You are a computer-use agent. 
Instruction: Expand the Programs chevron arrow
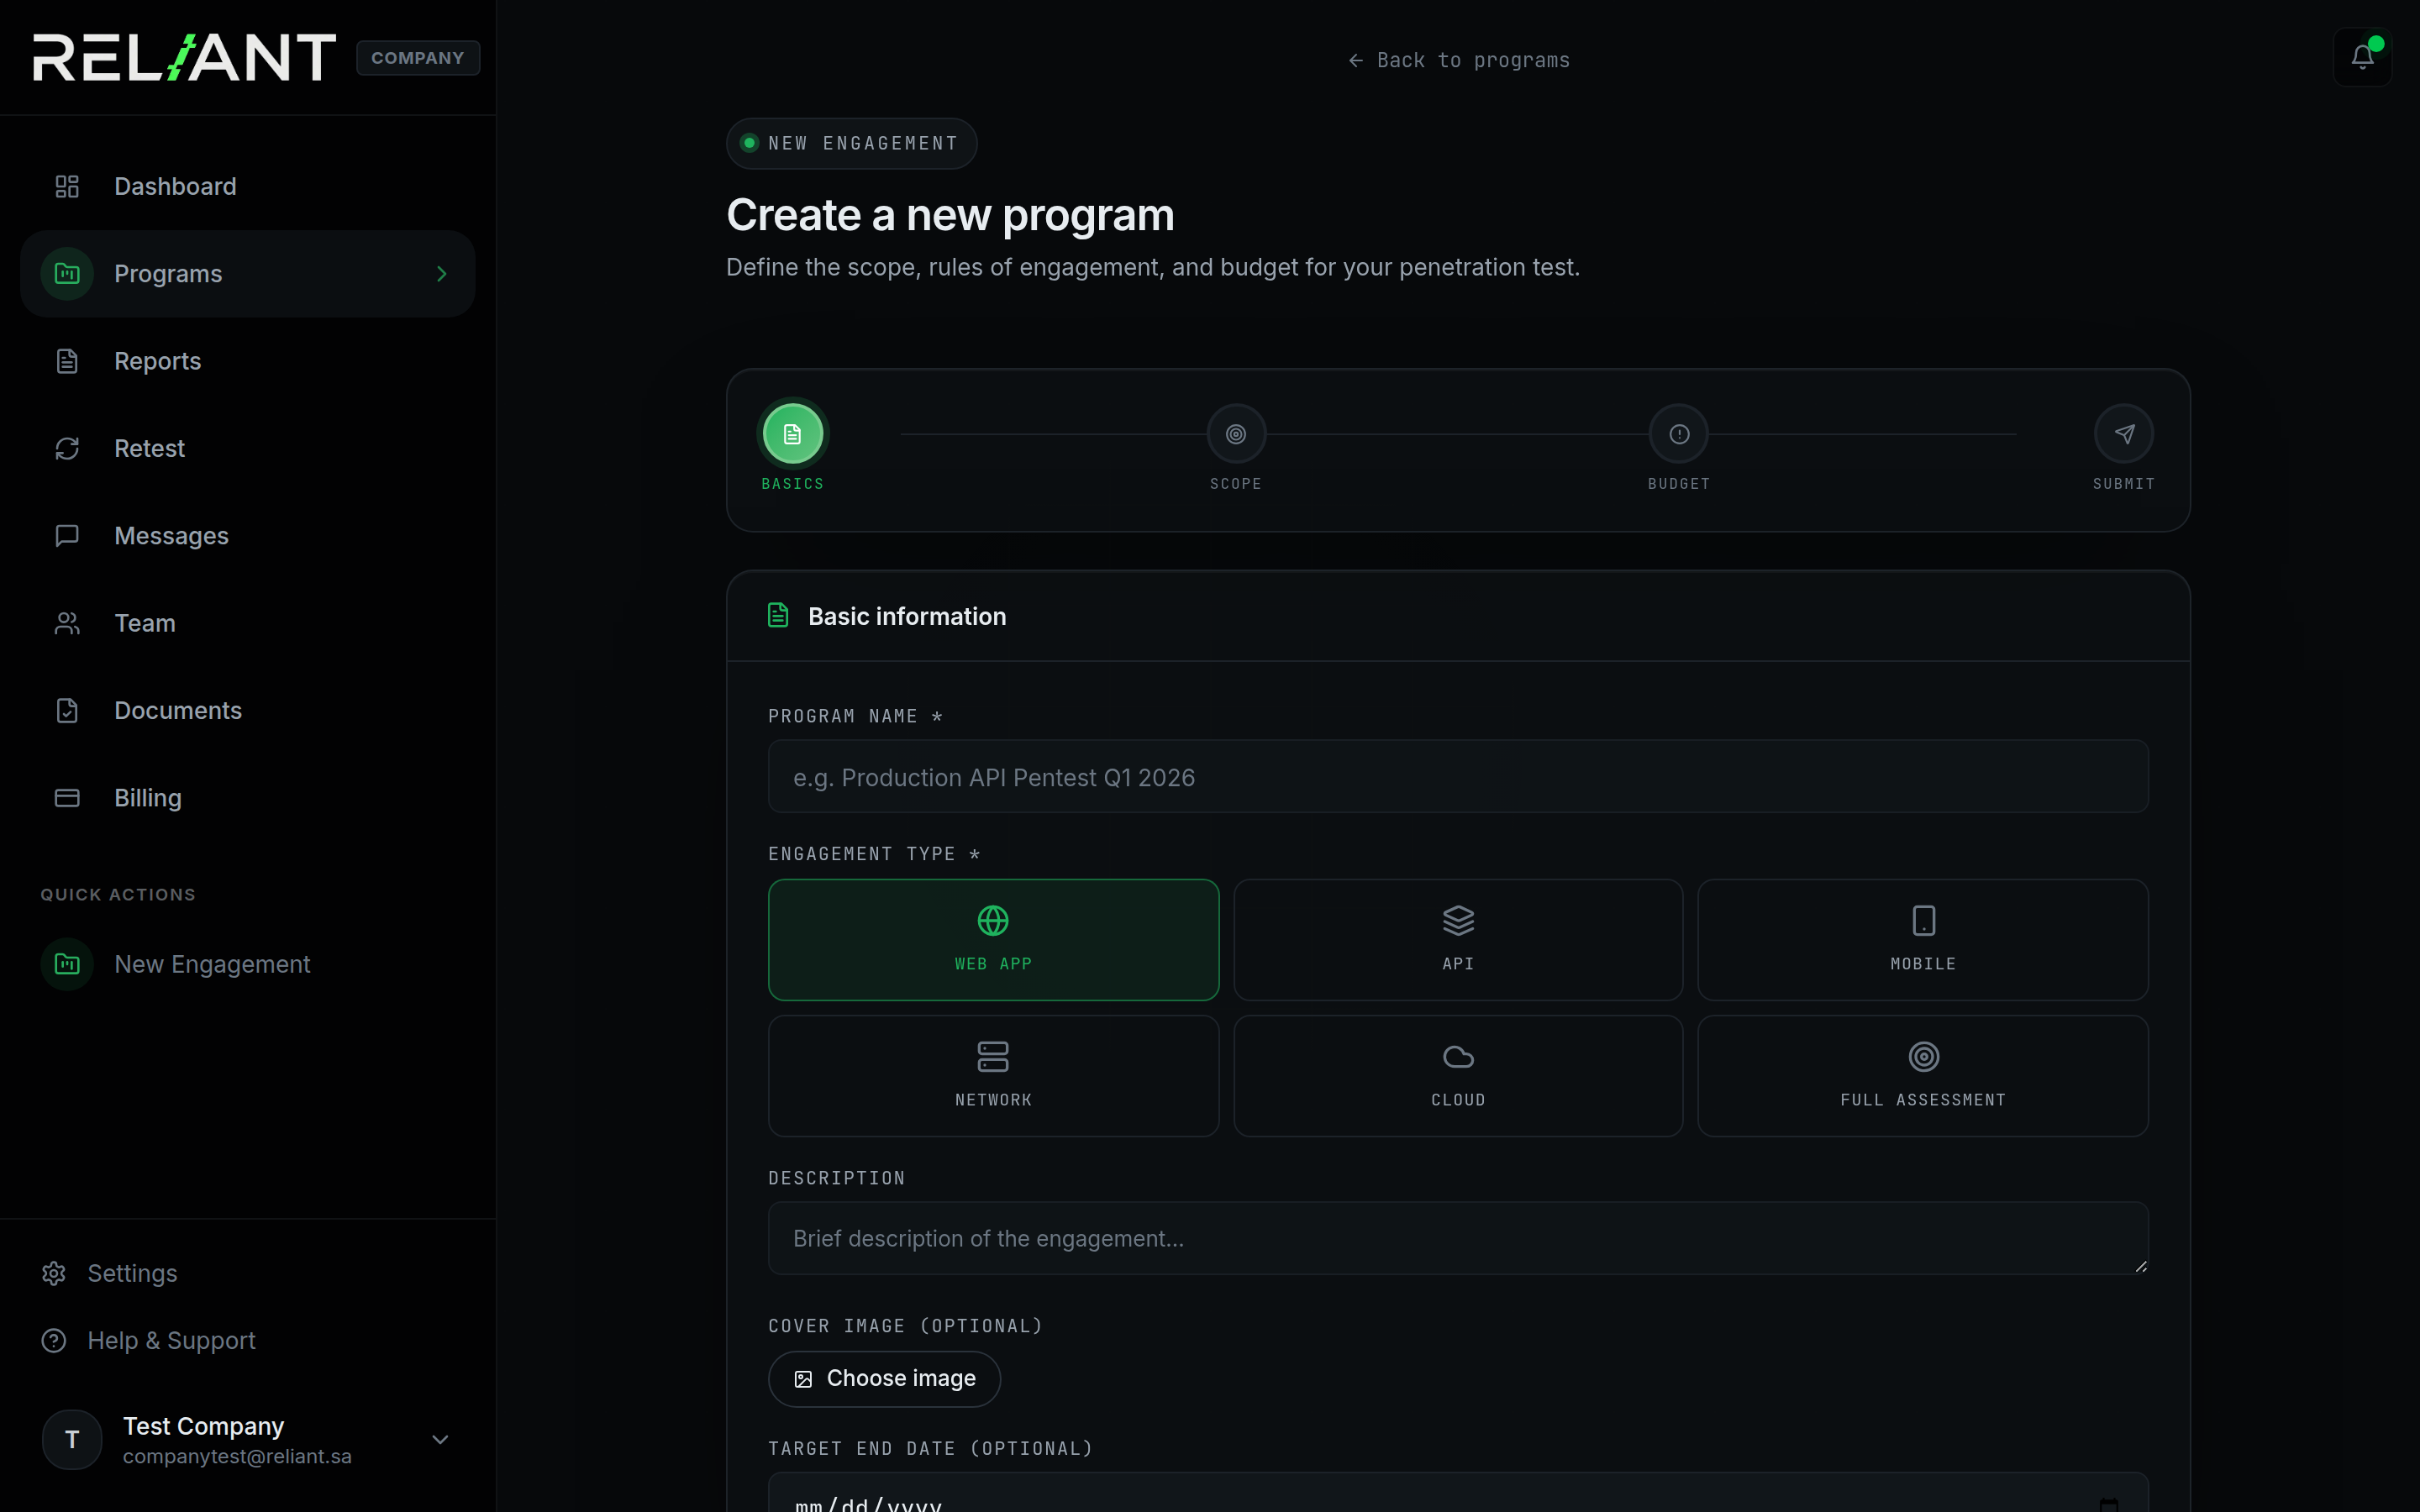point(442,274)
